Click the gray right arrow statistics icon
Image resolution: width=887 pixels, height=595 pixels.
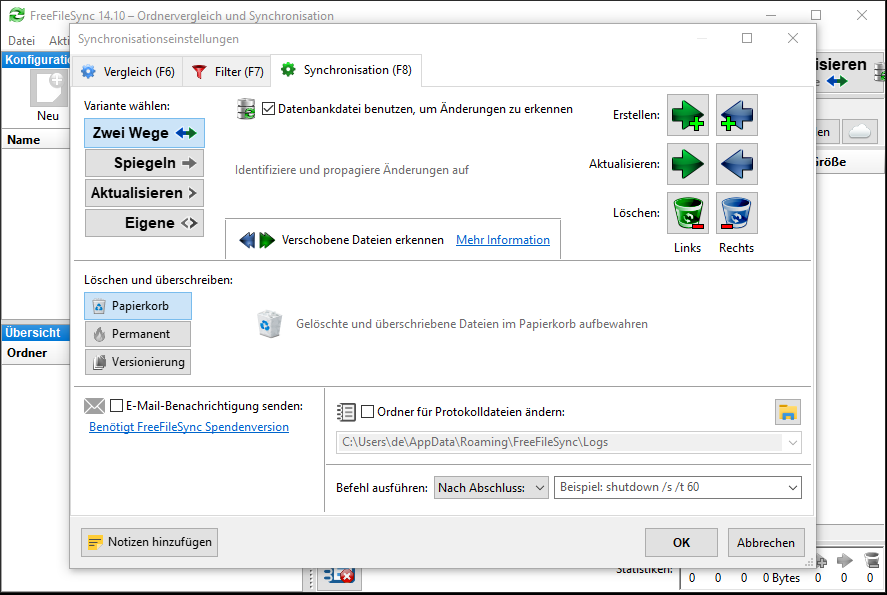pyautogui.click(x=845, y=560)
